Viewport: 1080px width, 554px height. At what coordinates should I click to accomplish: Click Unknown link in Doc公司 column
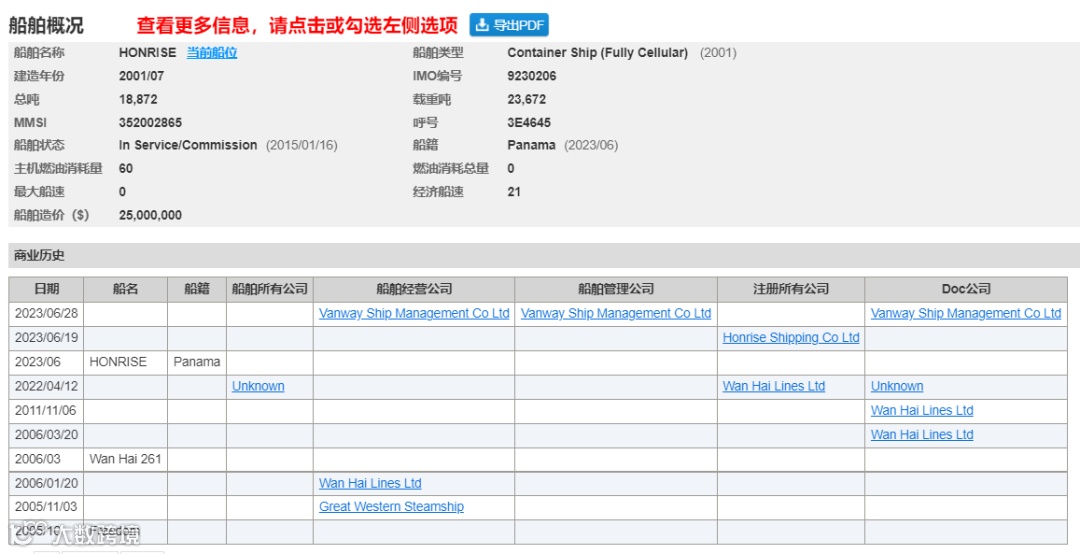pos(897,387)
